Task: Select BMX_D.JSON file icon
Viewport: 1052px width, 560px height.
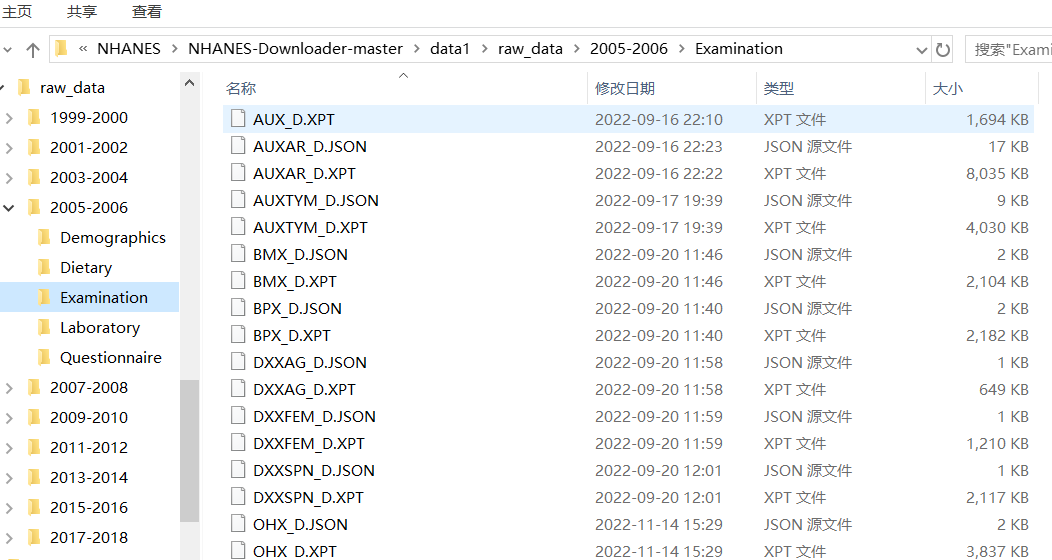Action: [238, 254]
